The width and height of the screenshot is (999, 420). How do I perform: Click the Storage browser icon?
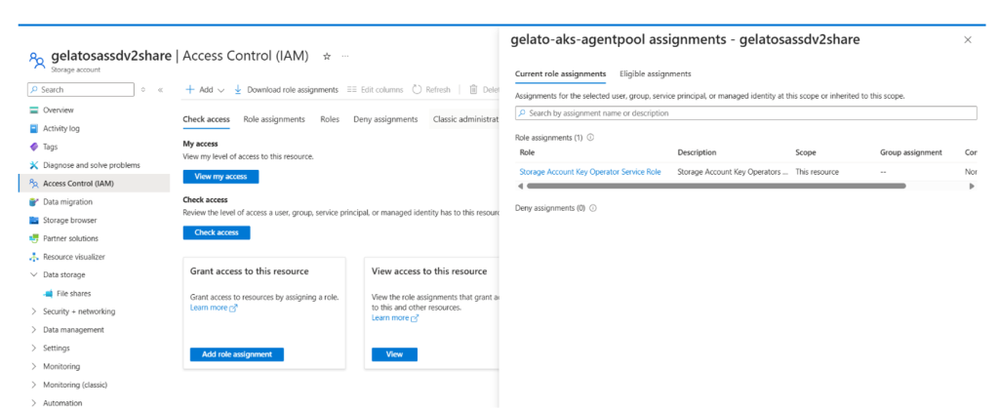pos(34,221)
